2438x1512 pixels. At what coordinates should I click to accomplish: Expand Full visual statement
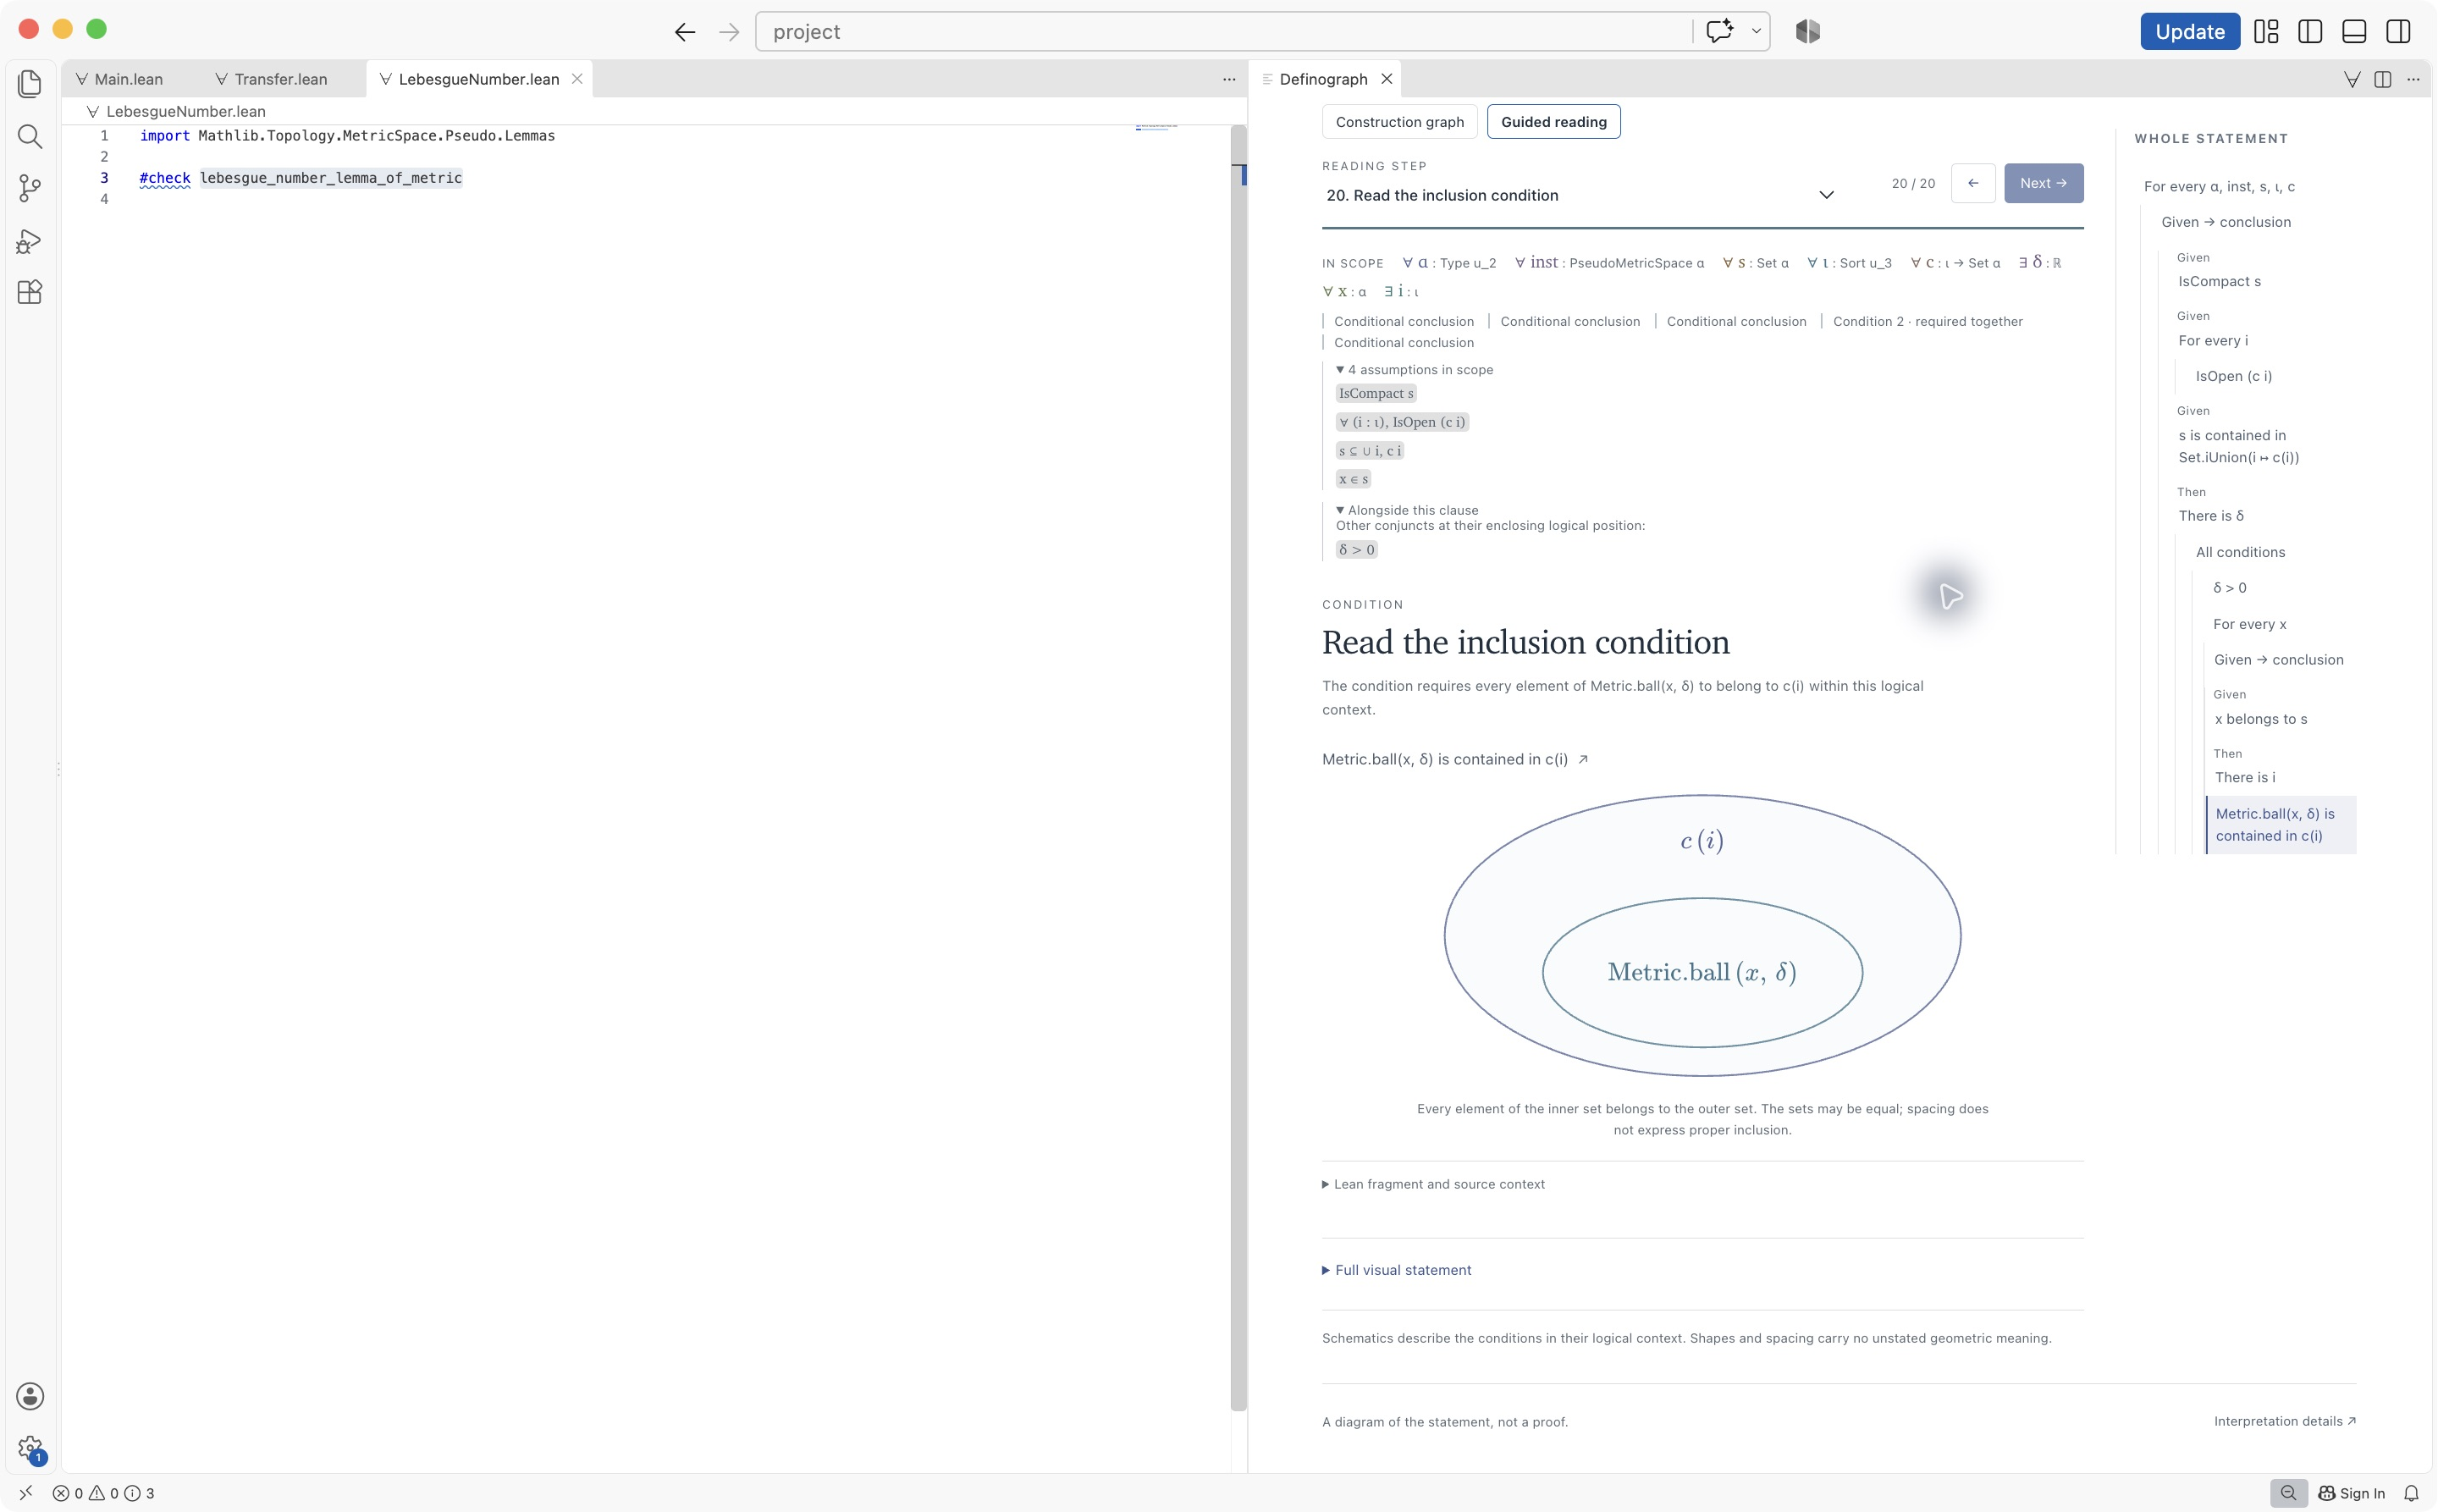coord(1396,1270)
